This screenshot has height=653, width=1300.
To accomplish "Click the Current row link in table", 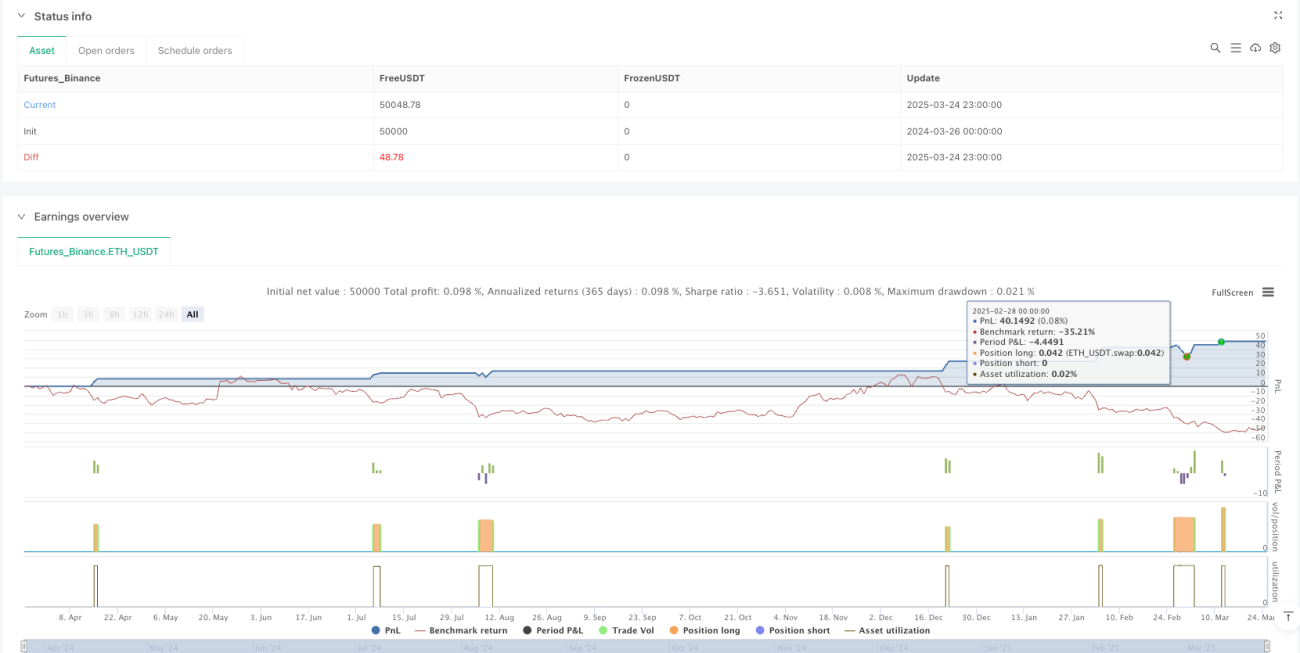I will [40, 105].
